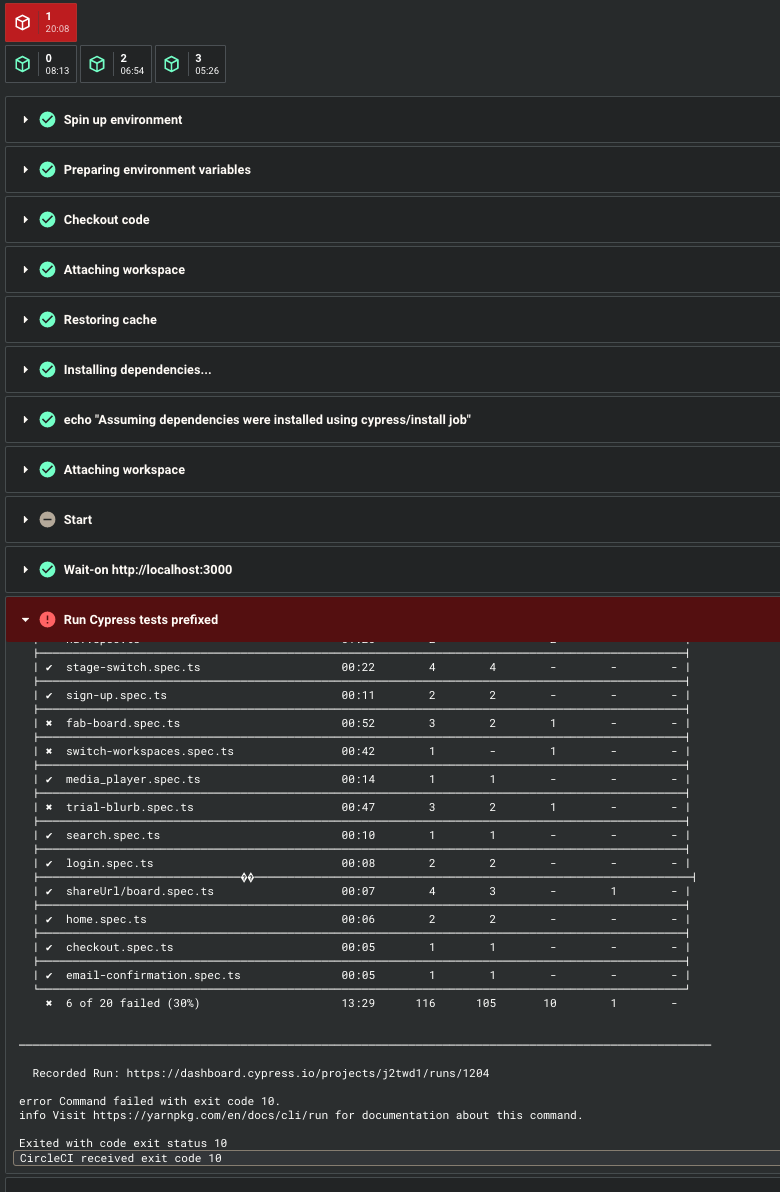Expand the Checkout code step
This screenshot has width=780, height=1192.
tap(25, 219)
